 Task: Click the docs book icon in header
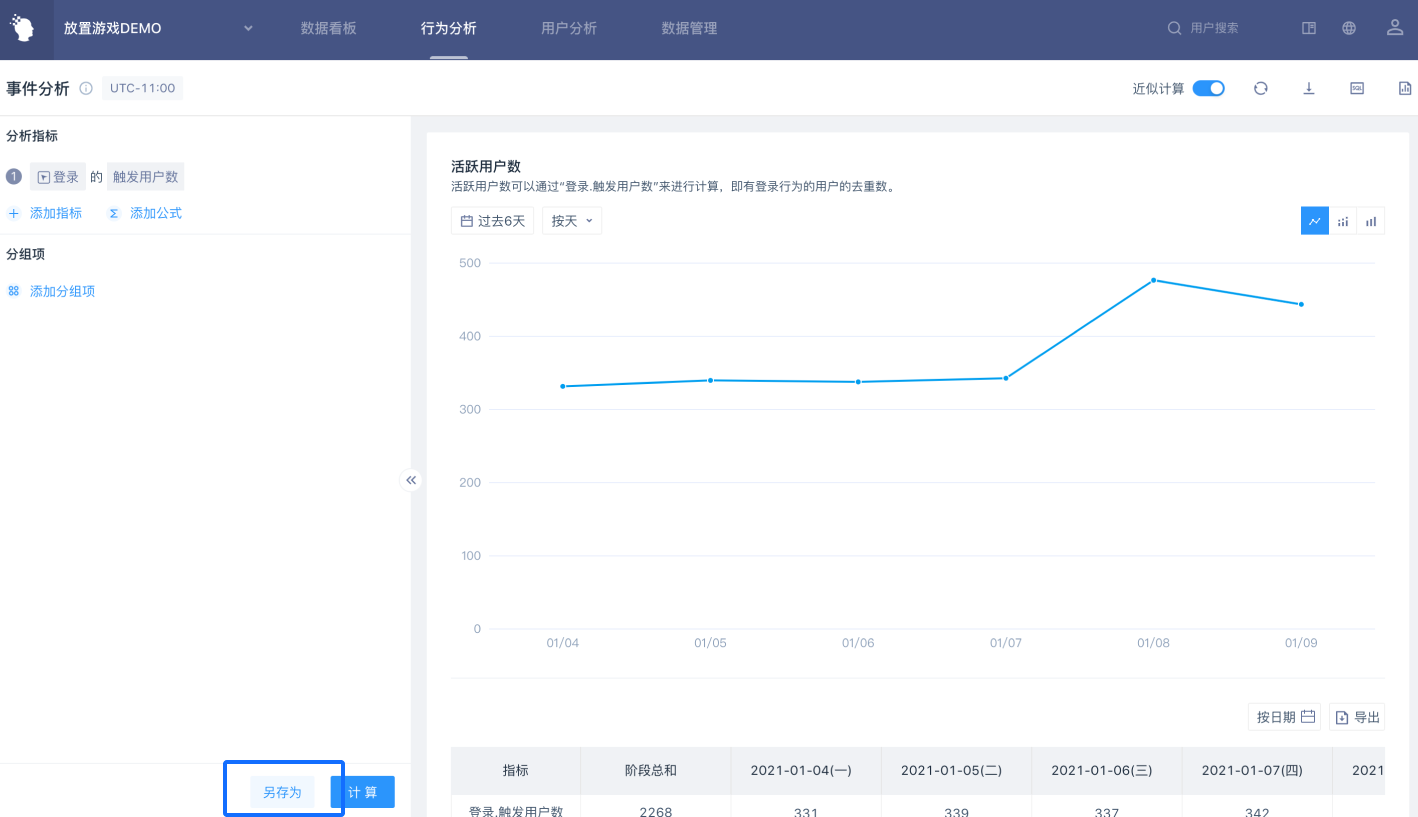tap(1308, 28)
